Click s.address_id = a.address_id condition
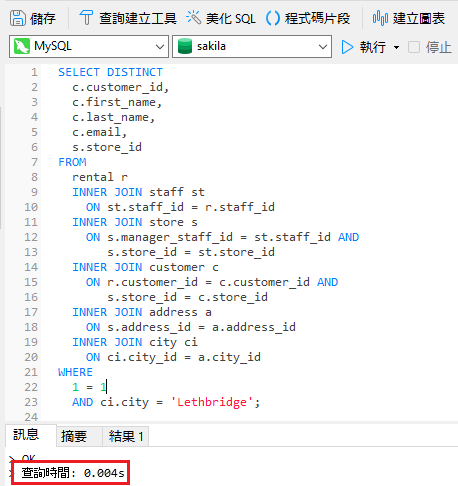 coord(201,327)
